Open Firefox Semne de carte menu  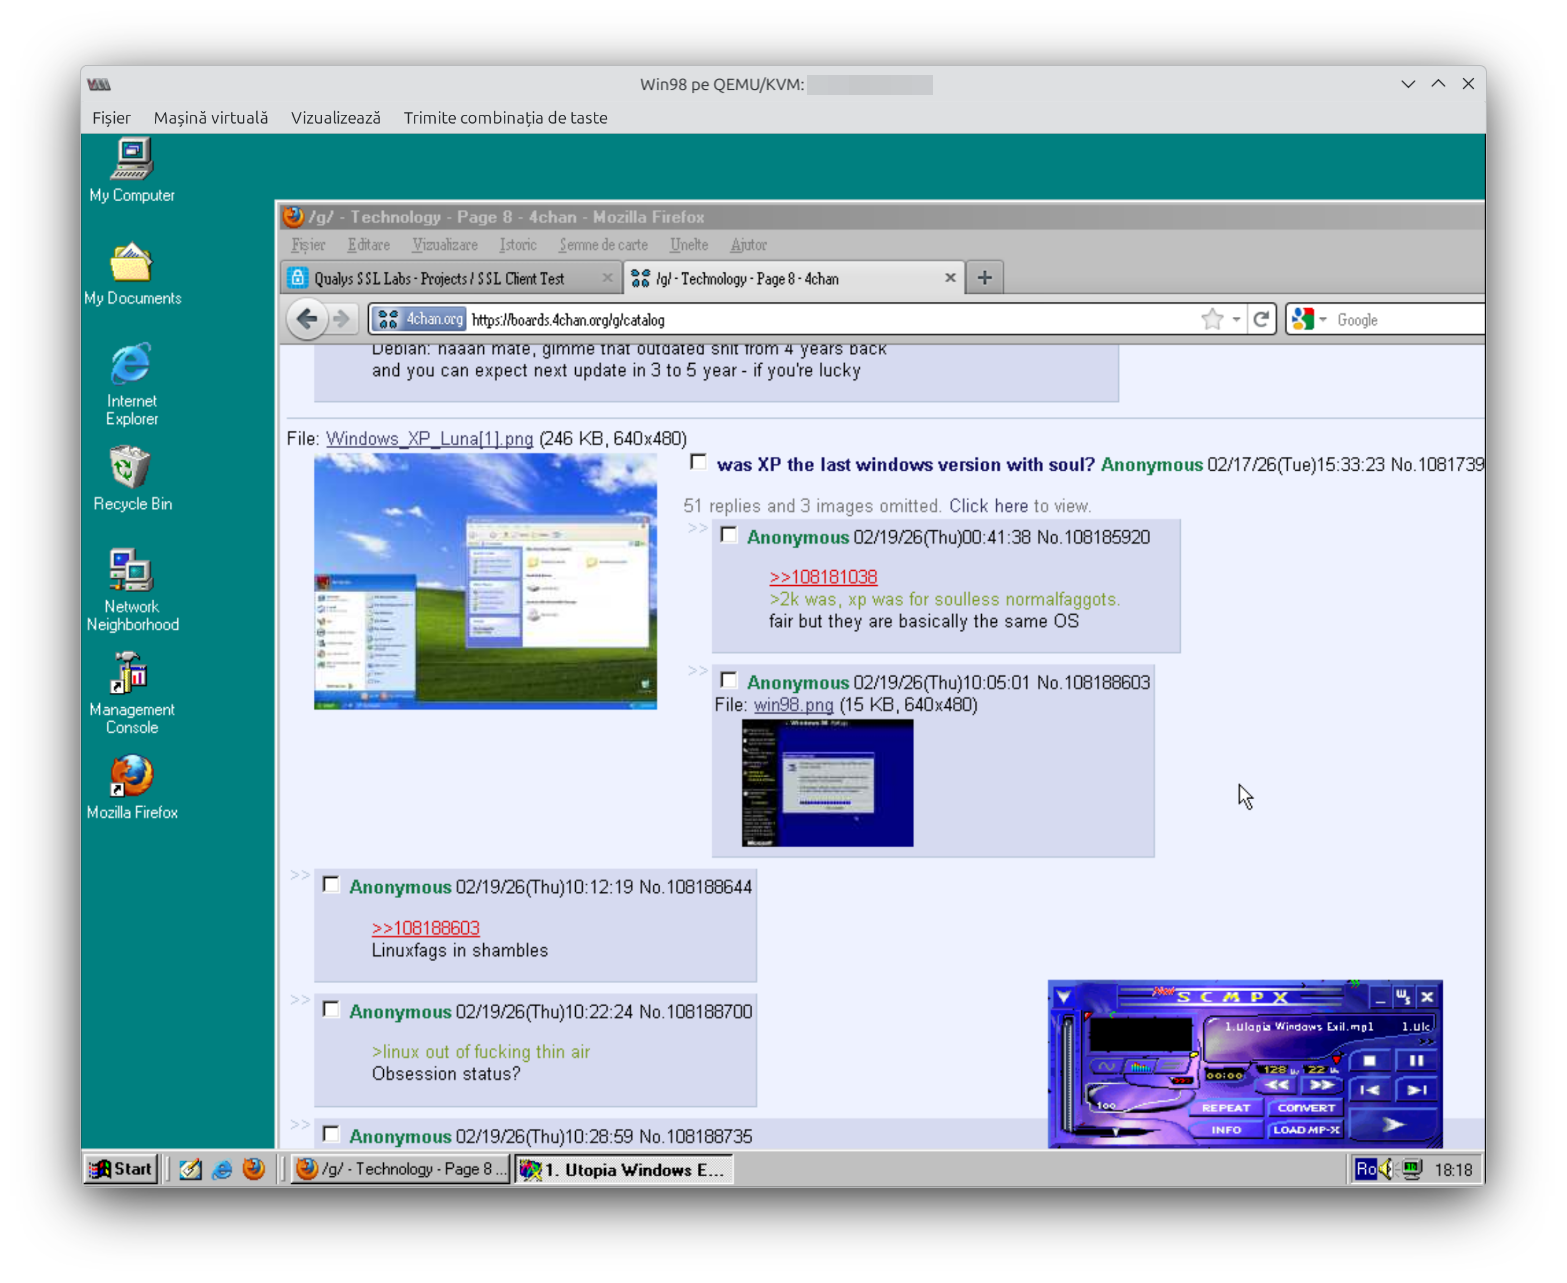click(x=603, y=245)
